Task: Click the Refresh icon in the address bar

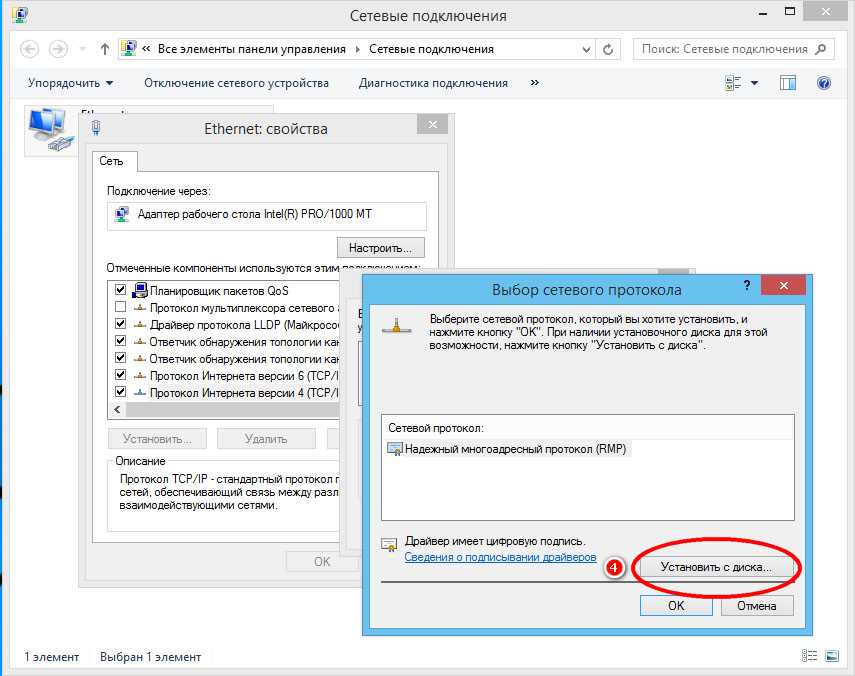Action: (x=609, y=49)
